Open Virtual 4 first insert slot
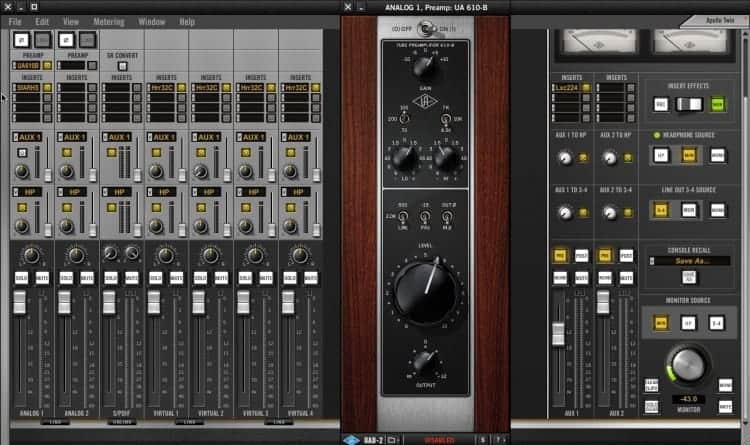The width and height of the screenshot is (750, 445). point(296,88)
